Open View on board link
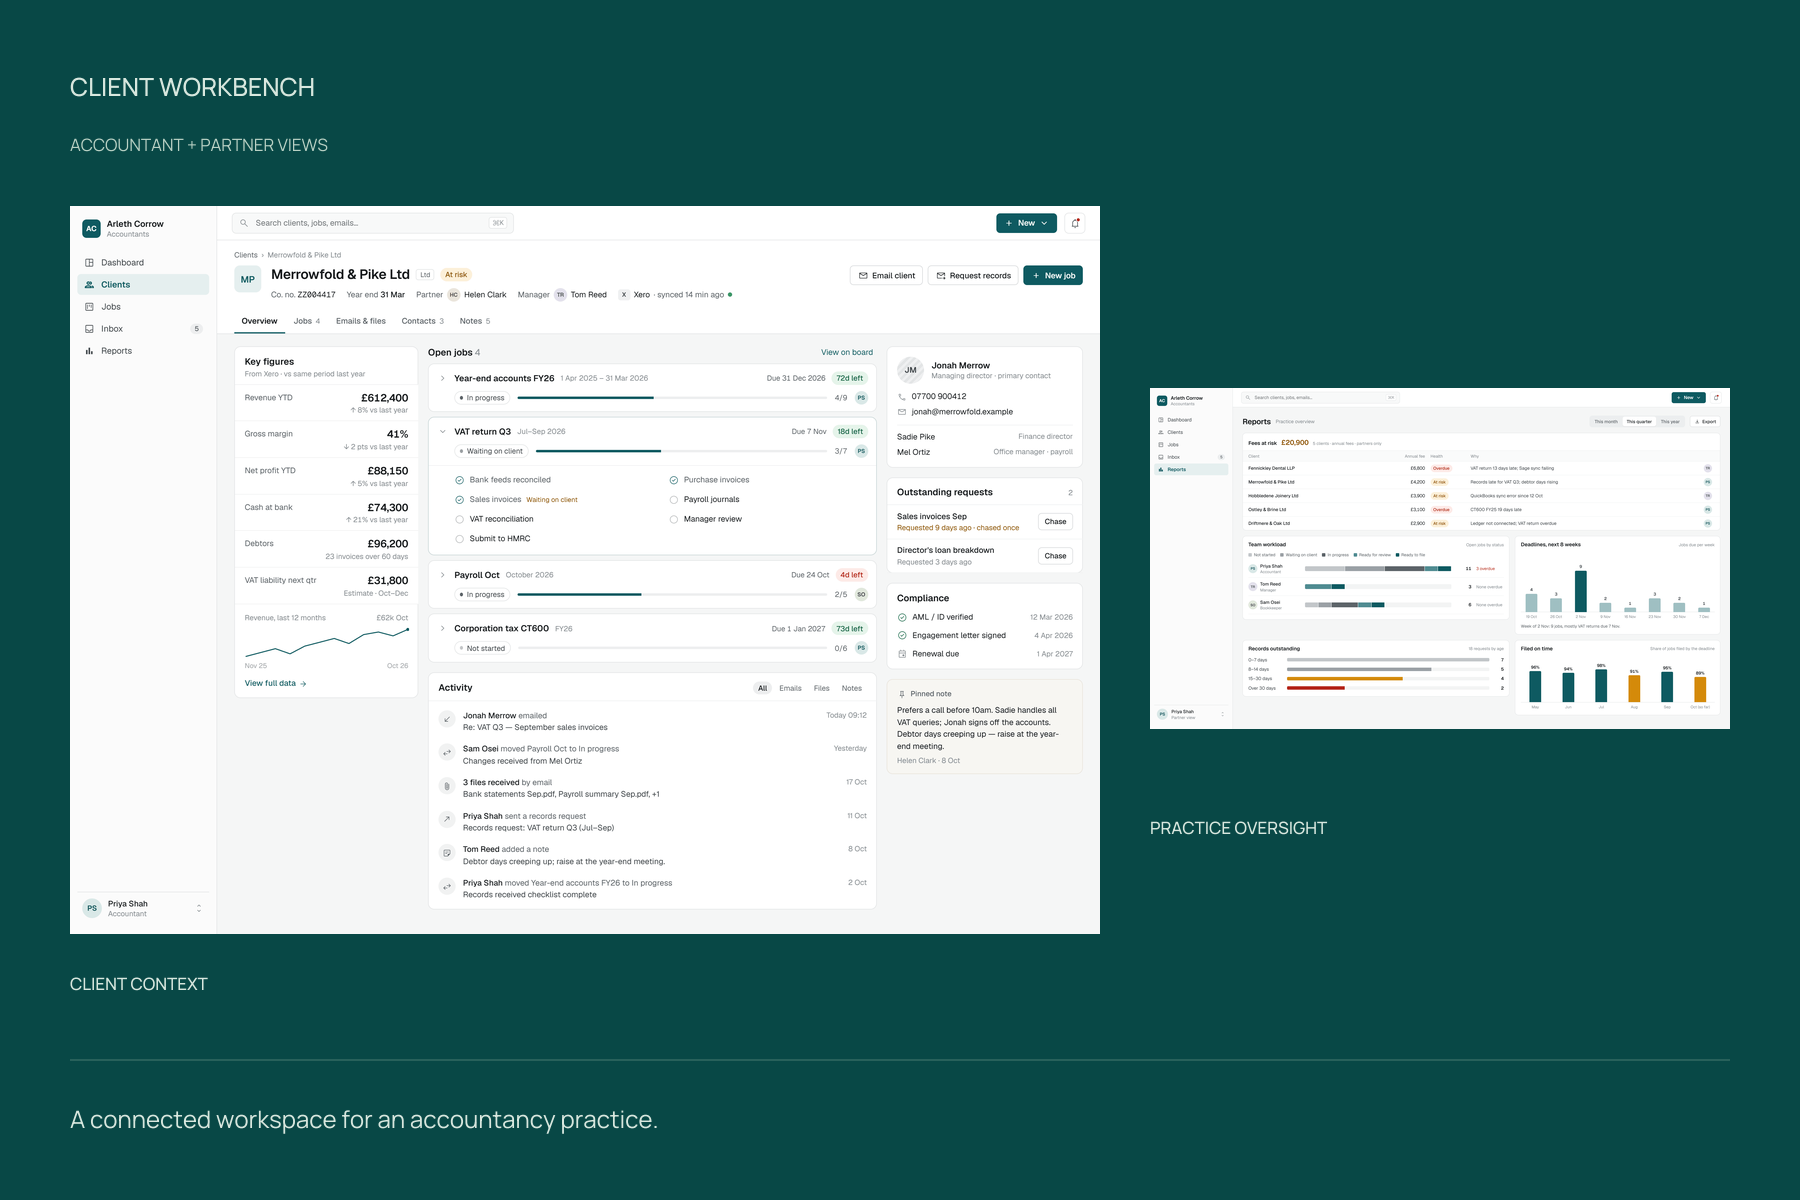This screenshot has height=1200, width=1800. (x=847, y=352)
